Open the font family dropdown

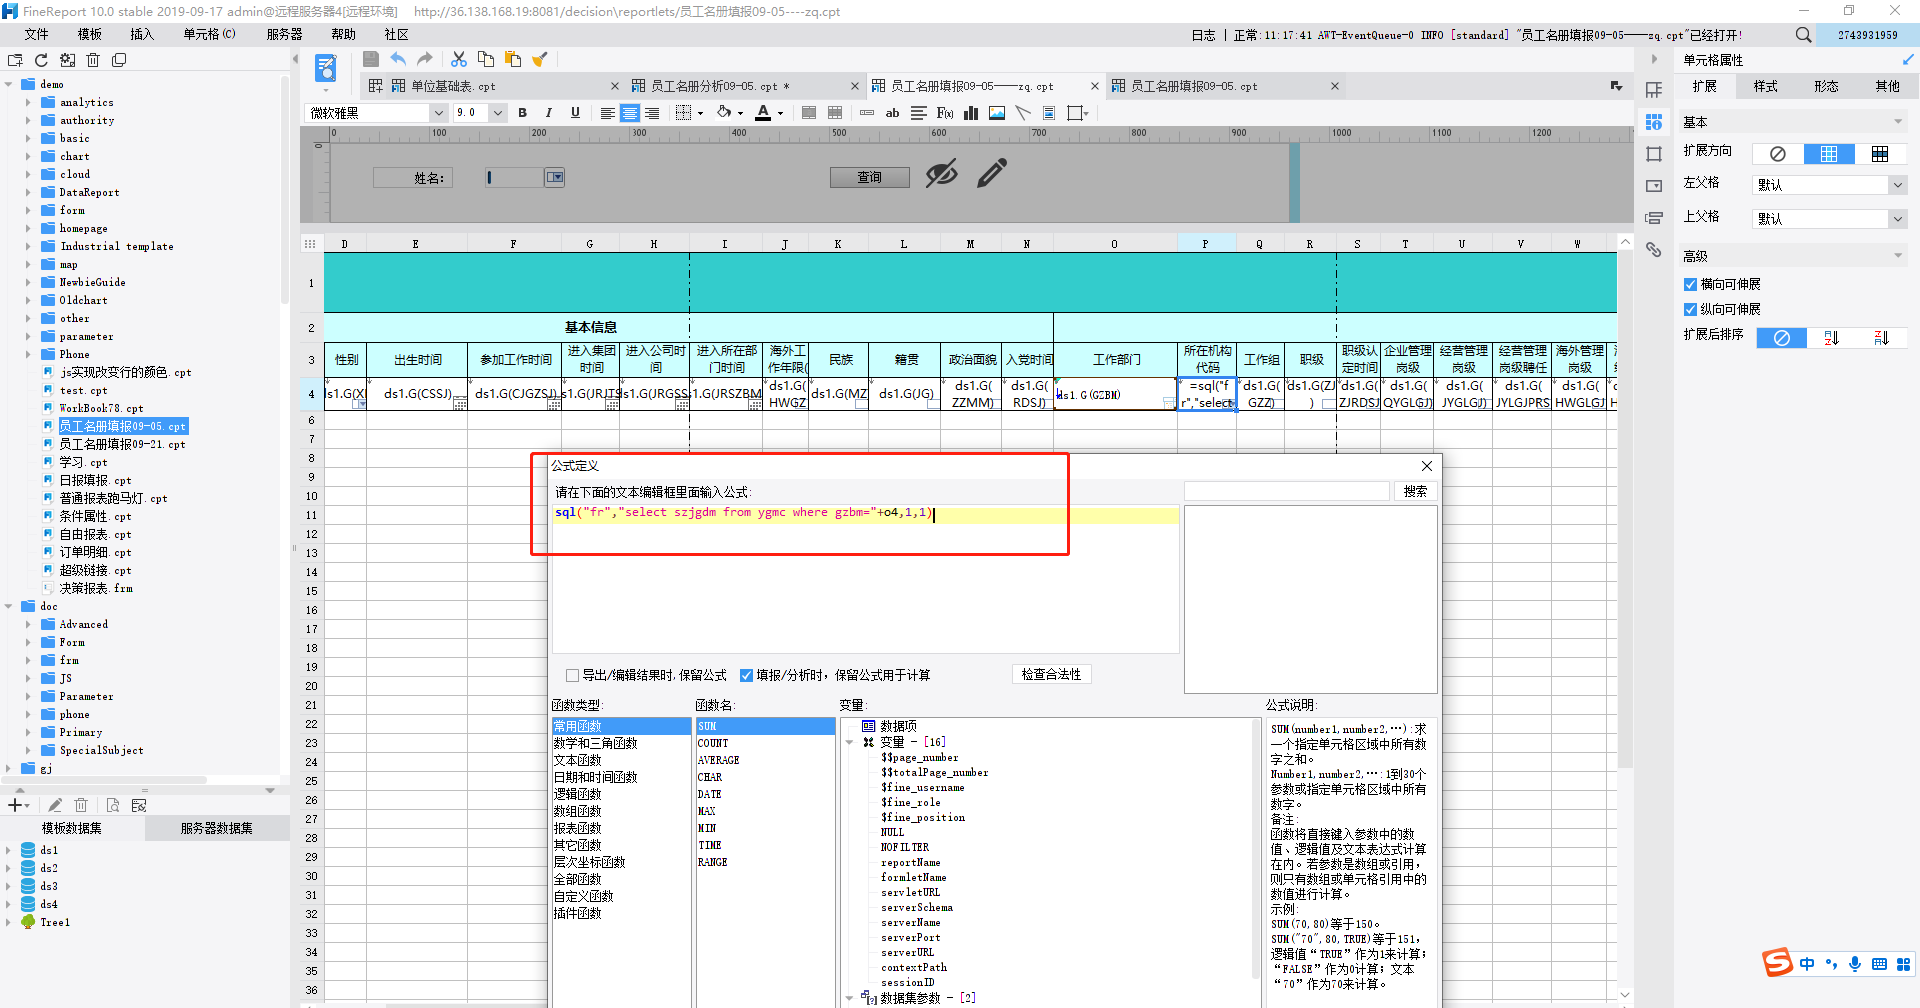click(x=439, y=113)
